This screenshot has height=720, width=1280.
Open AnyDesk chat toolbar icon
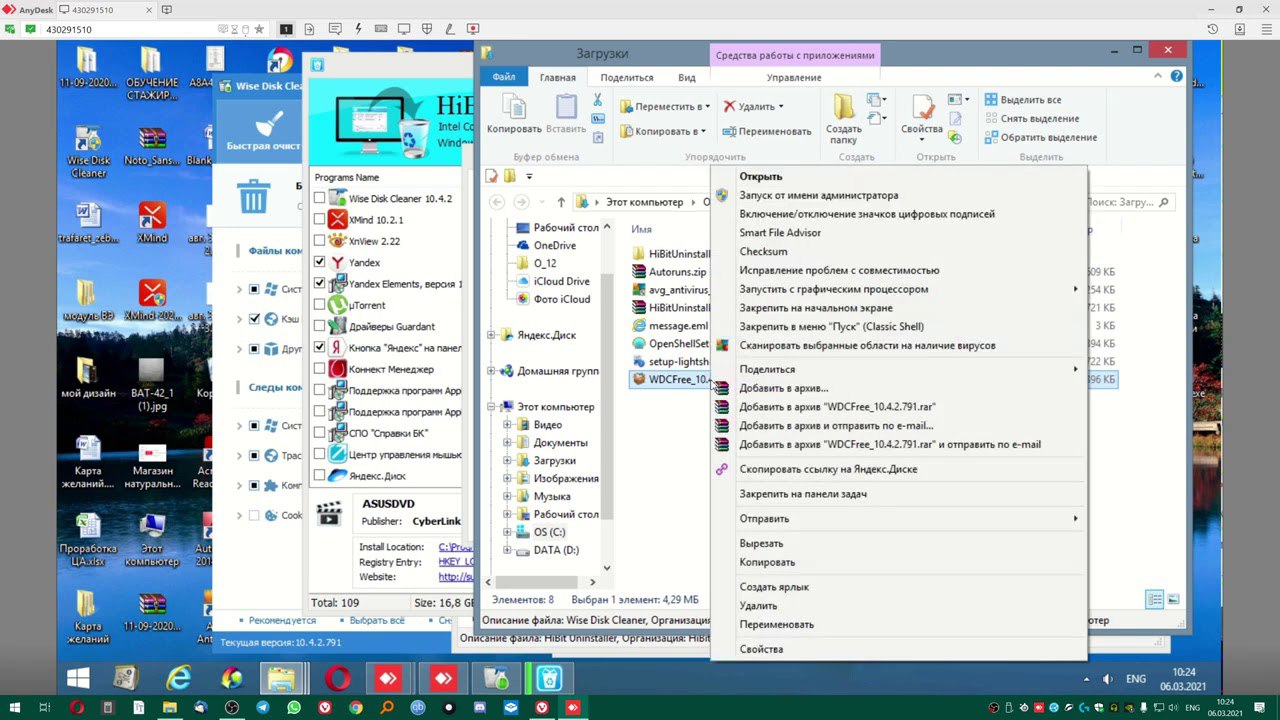click(x=337, y=29)
